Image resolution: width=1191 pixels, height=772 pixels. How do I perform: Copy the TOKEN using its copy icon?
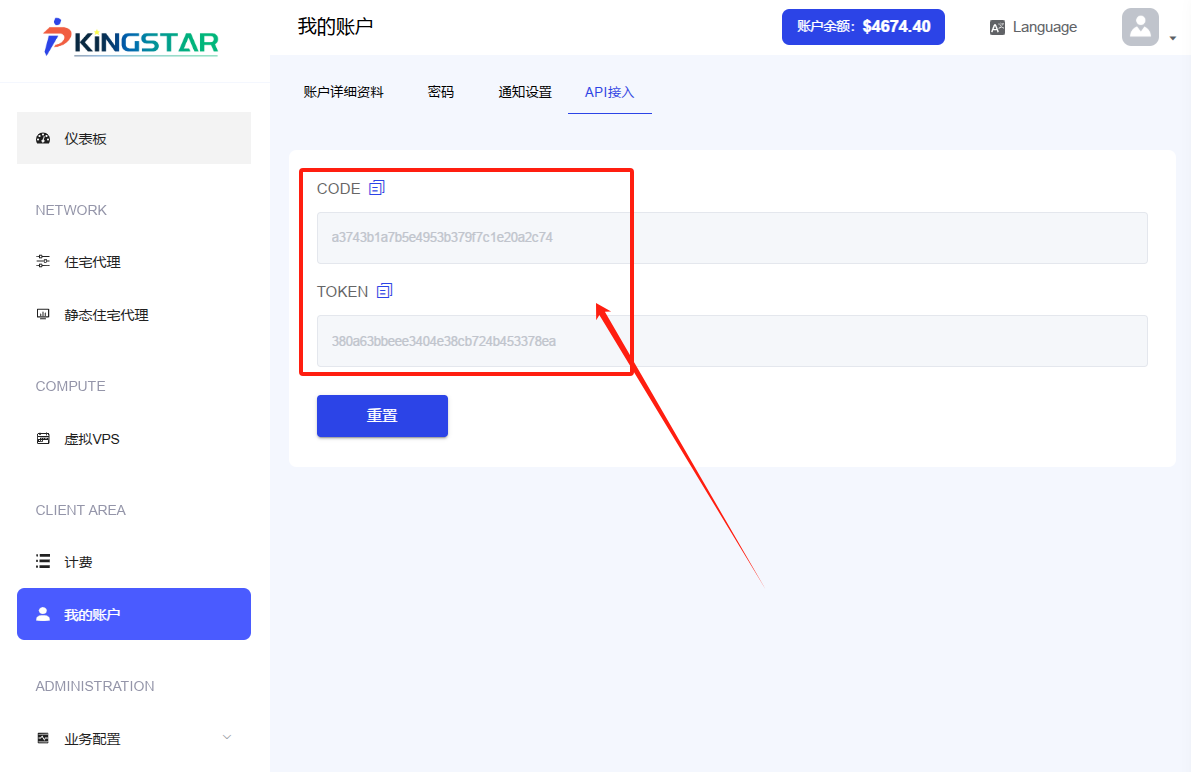point(384,290)
